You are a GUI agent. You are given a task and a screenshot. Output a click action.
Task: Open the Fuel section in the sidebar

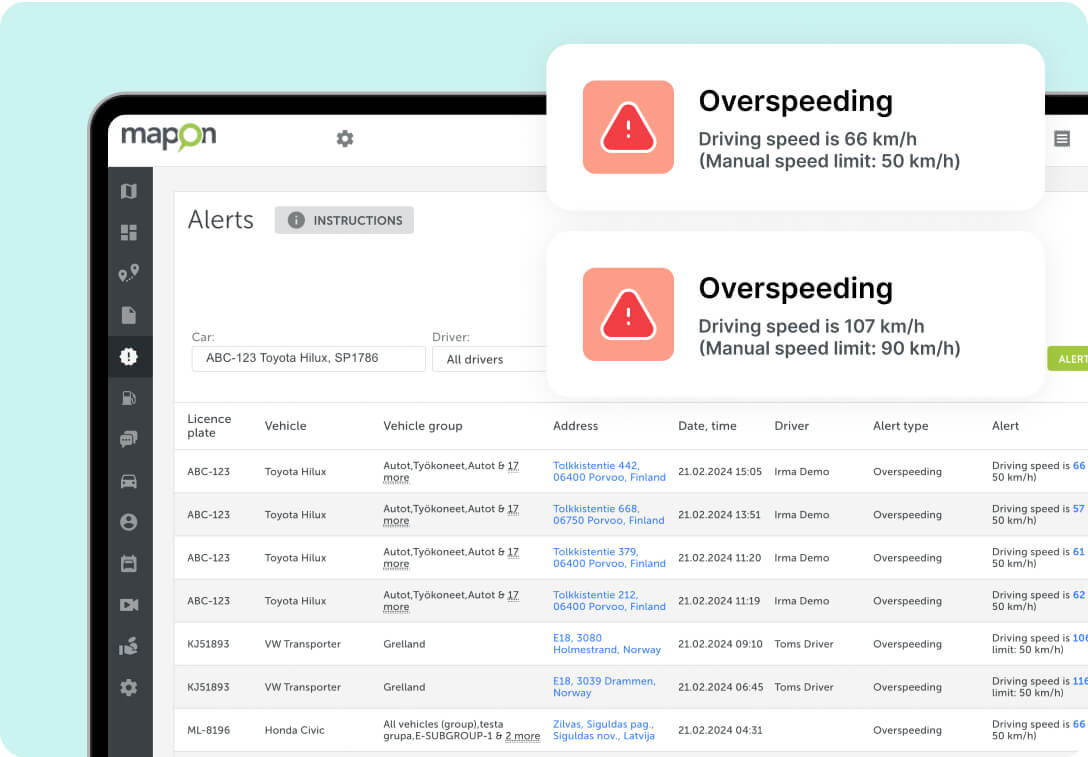128,397
